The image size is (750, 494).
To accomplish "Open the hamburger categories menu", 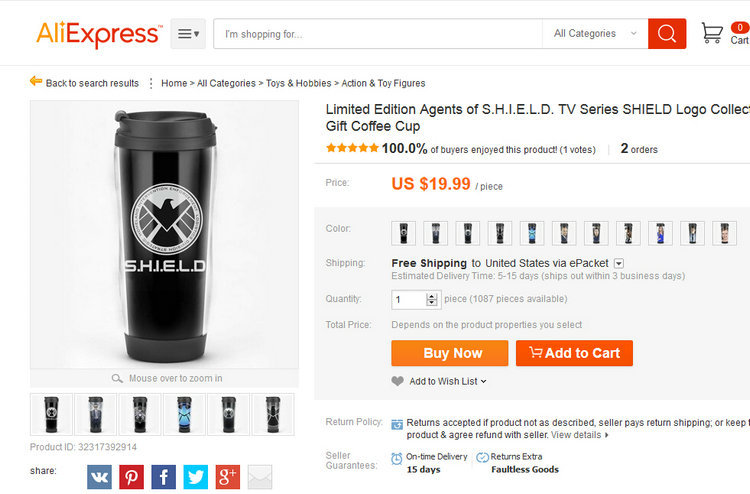I will pyautogui.click(x=188, y=34).
